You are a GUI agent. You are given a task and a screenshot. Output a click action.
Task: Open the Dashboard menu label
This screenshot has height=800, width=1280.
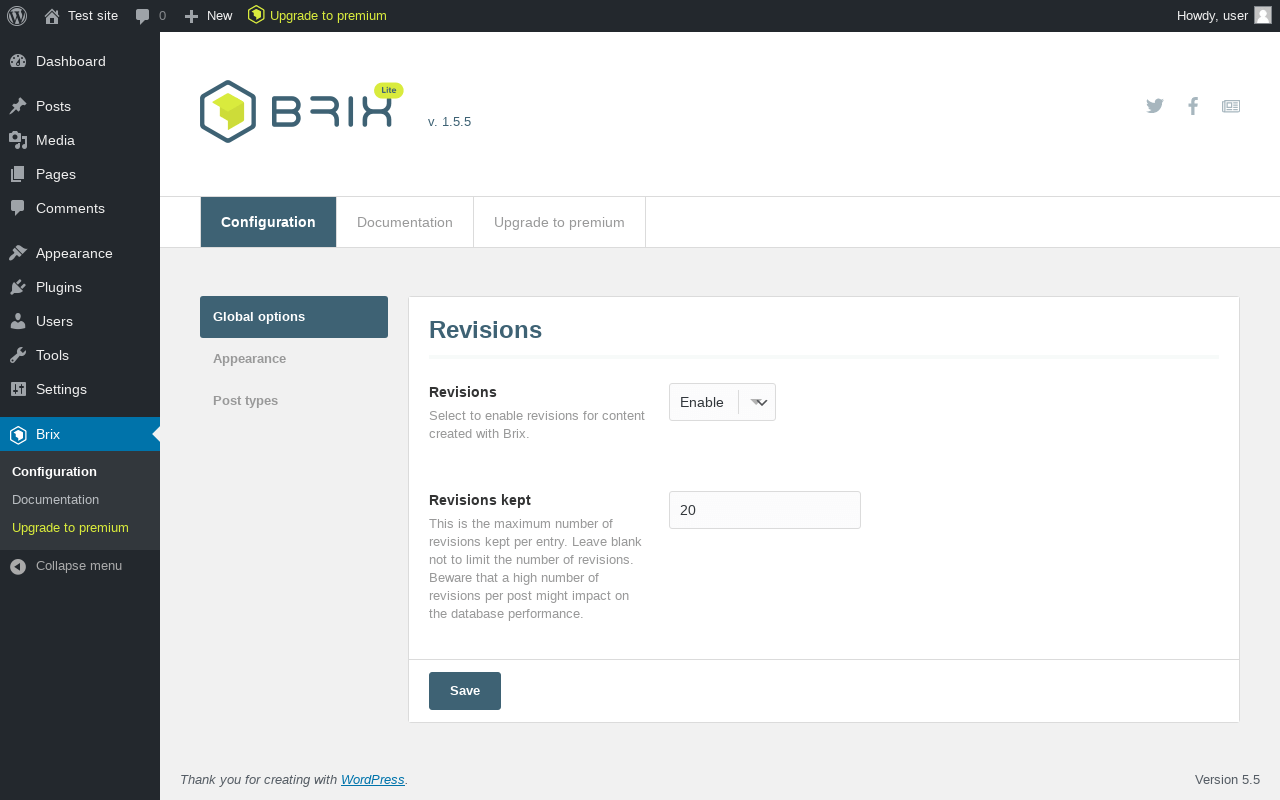(71, 61)
